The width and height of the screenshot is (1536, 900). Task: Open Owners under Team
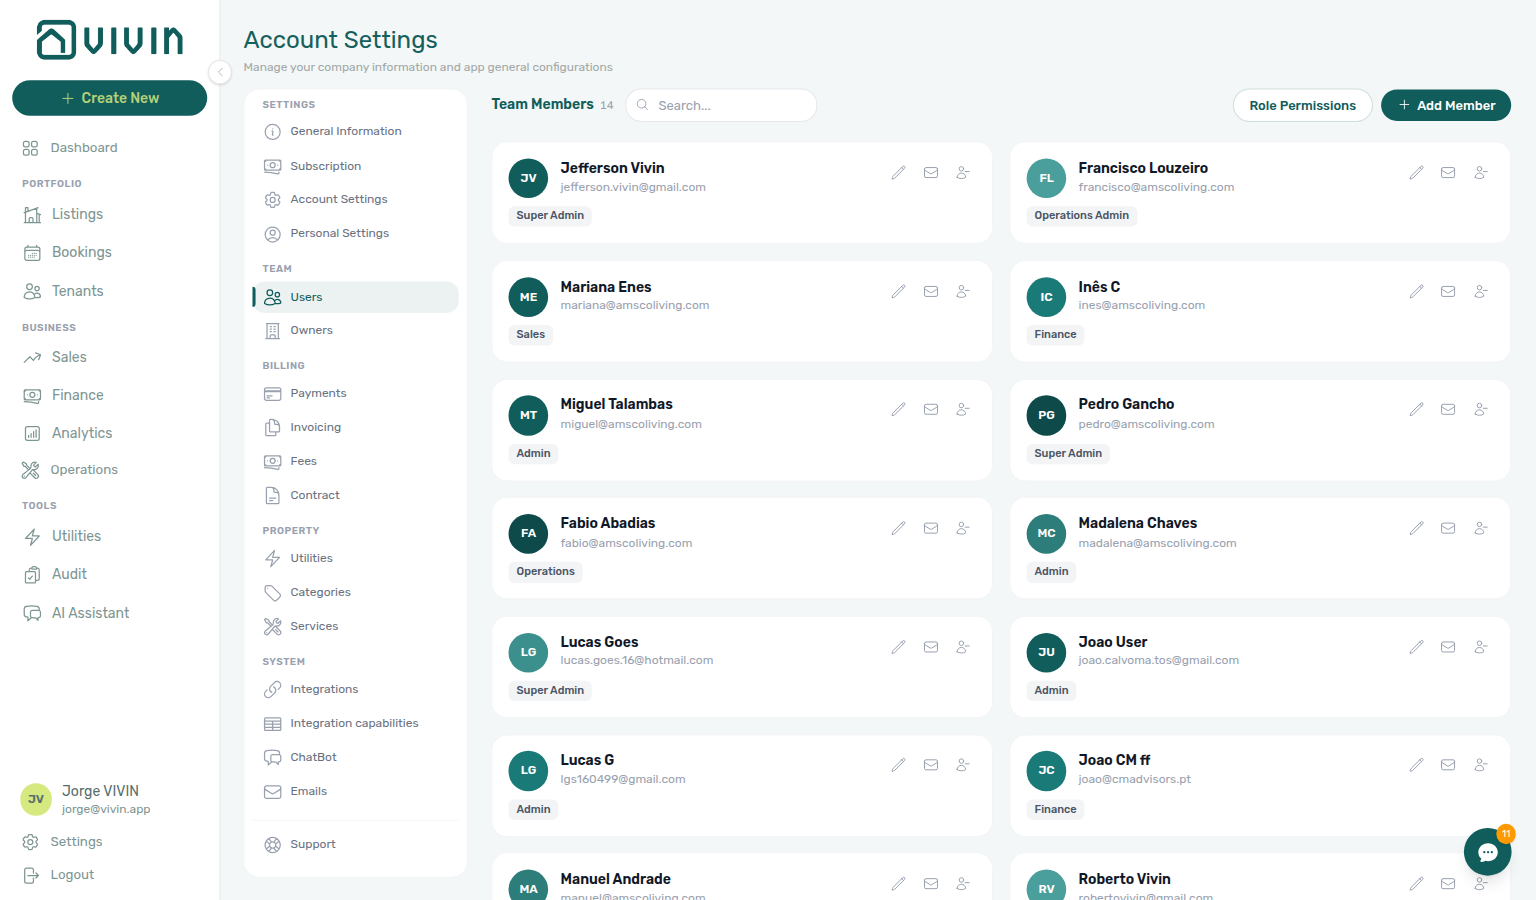[x=355, y=330]
